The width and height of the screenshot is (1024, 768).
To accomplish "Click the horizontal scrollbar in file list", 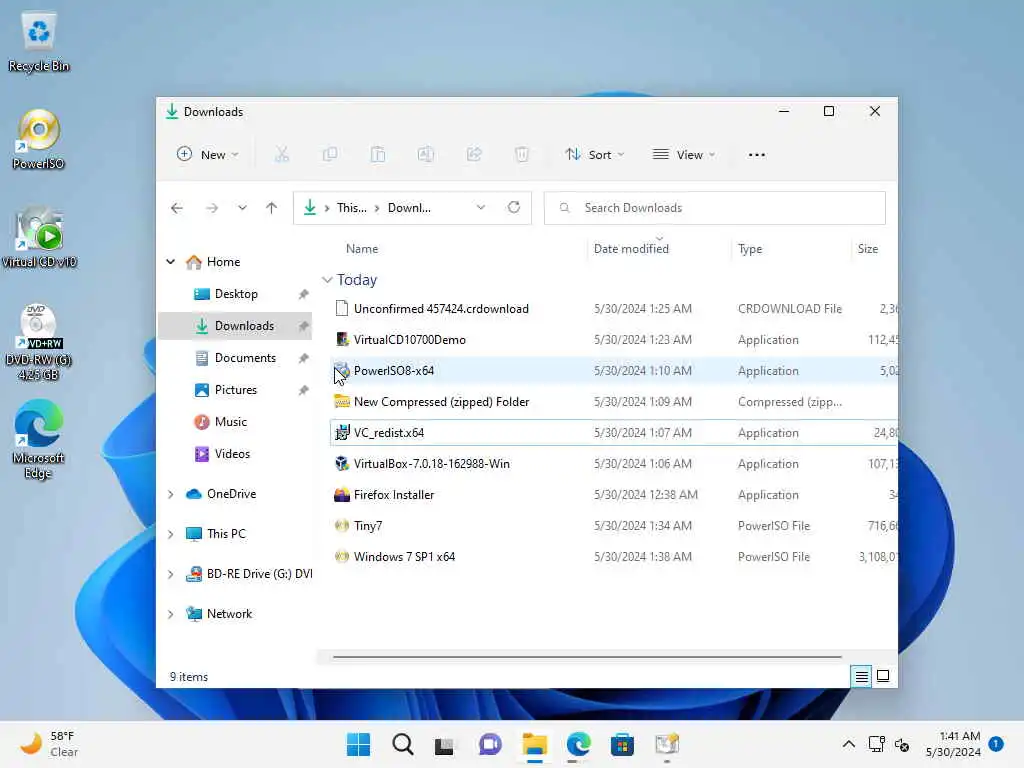I will coord(586,657).
